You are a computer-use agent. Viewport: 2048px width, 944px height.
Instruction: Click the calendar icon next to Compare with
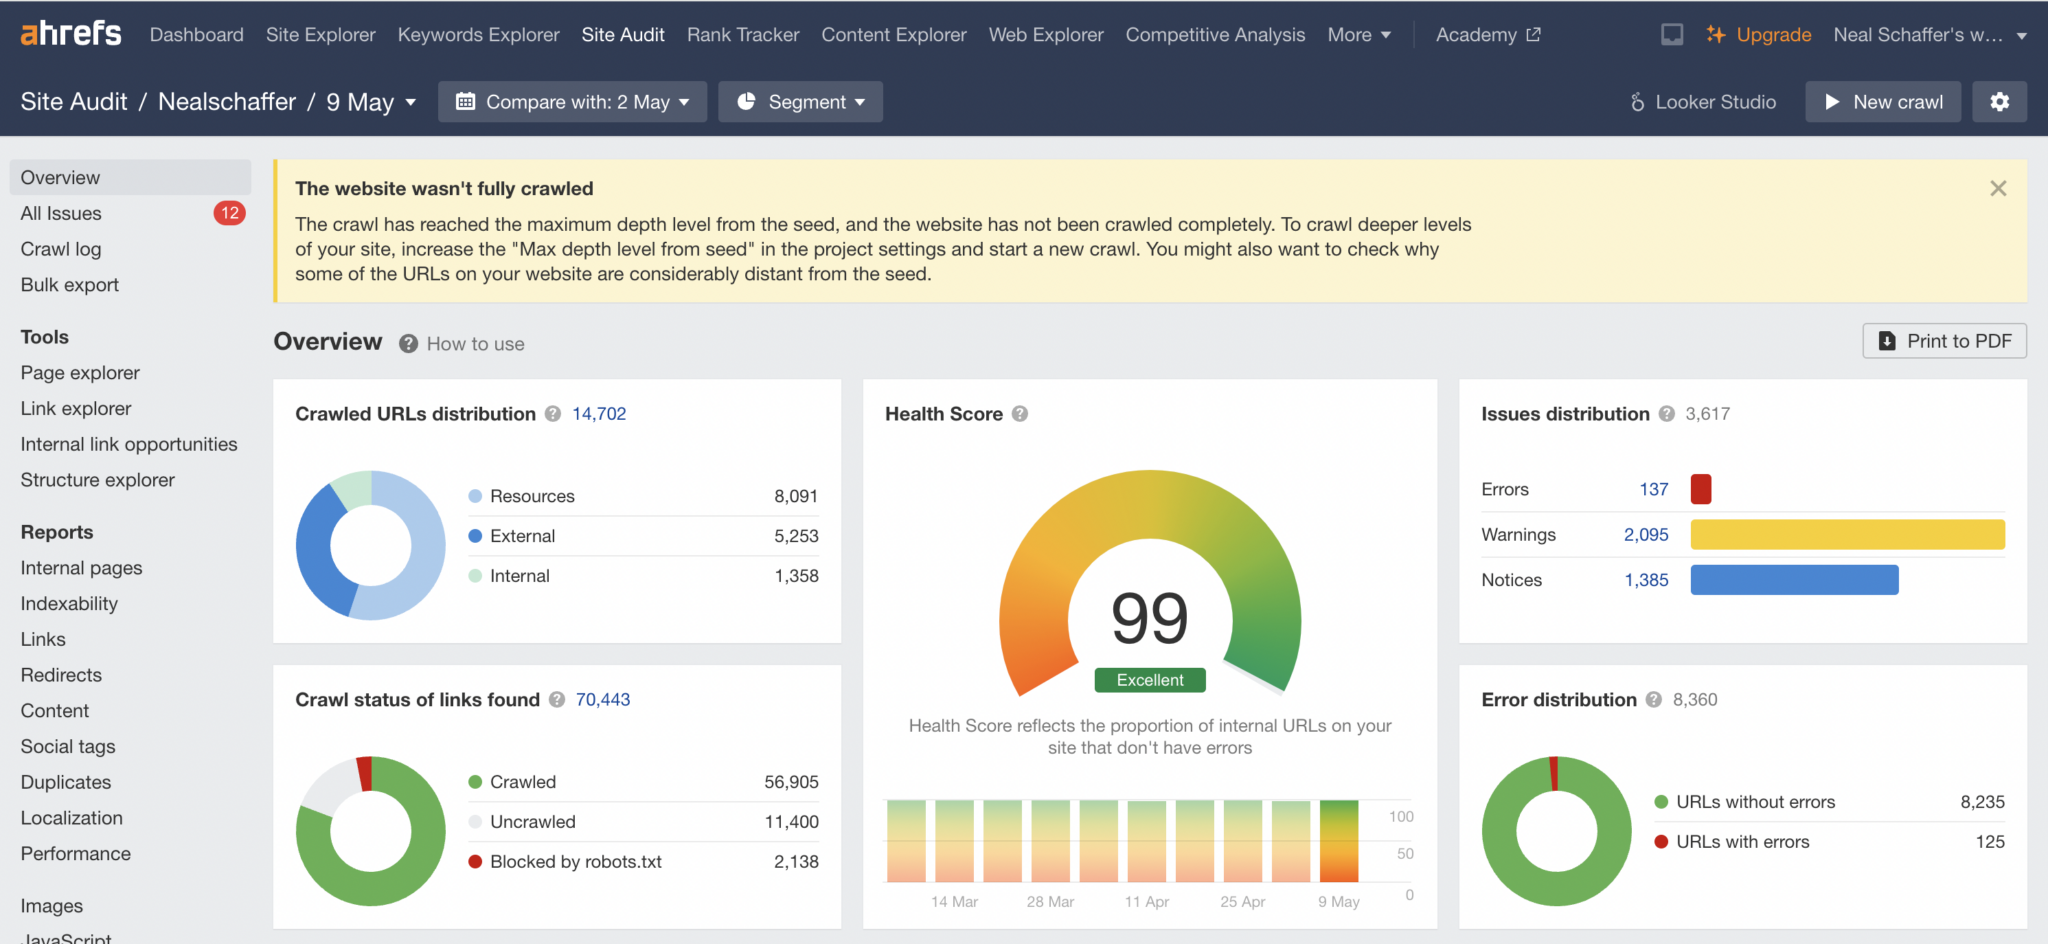coord(463,101)
